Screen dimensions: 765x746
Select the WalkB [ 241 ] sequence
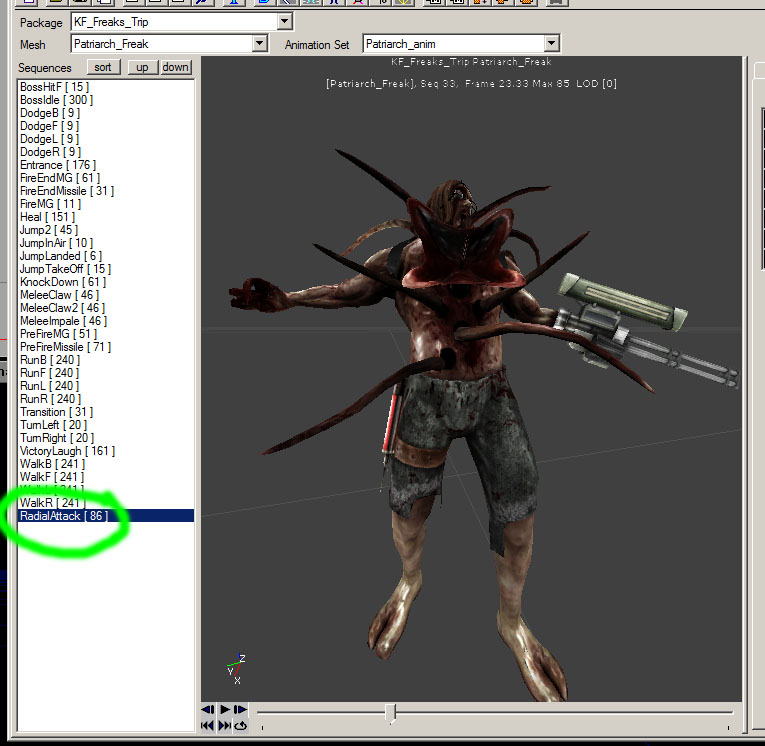(x=105, y=464)
